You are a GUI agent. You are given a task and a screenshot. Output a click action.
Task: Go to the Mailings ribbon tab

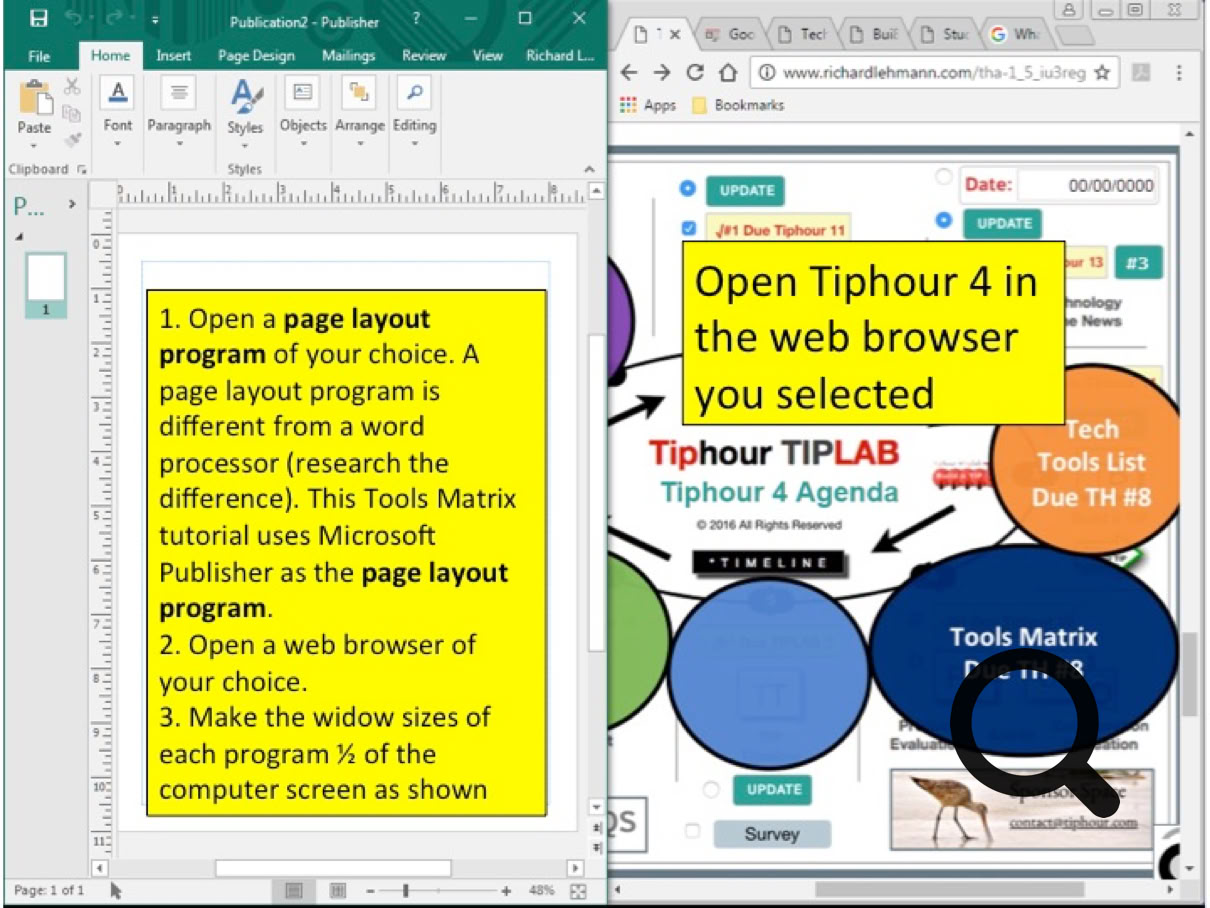click(349, 56)
